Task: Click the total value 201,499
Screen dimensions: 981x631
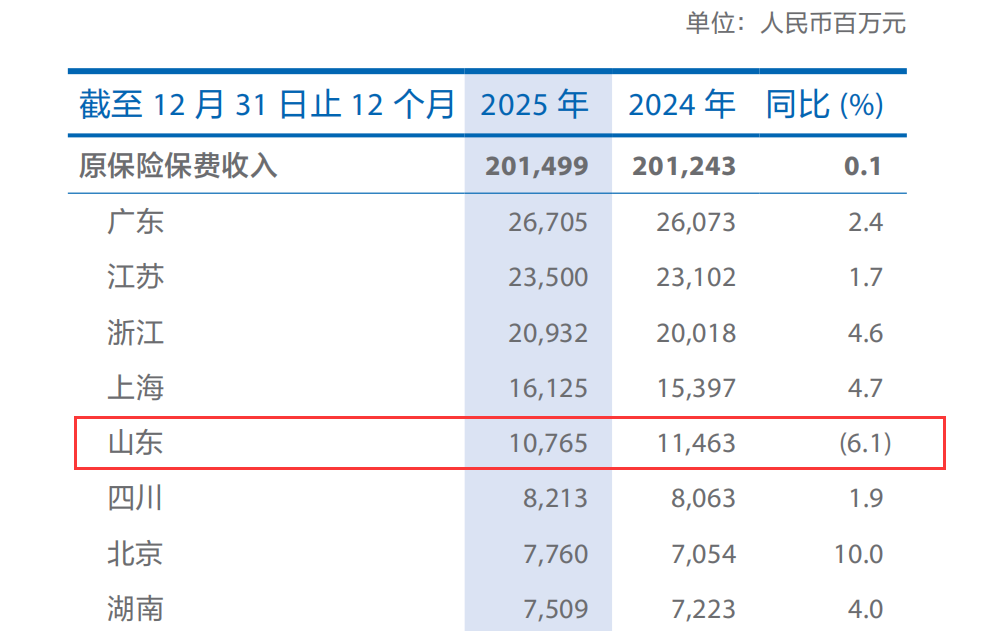Action: [537, 166]
